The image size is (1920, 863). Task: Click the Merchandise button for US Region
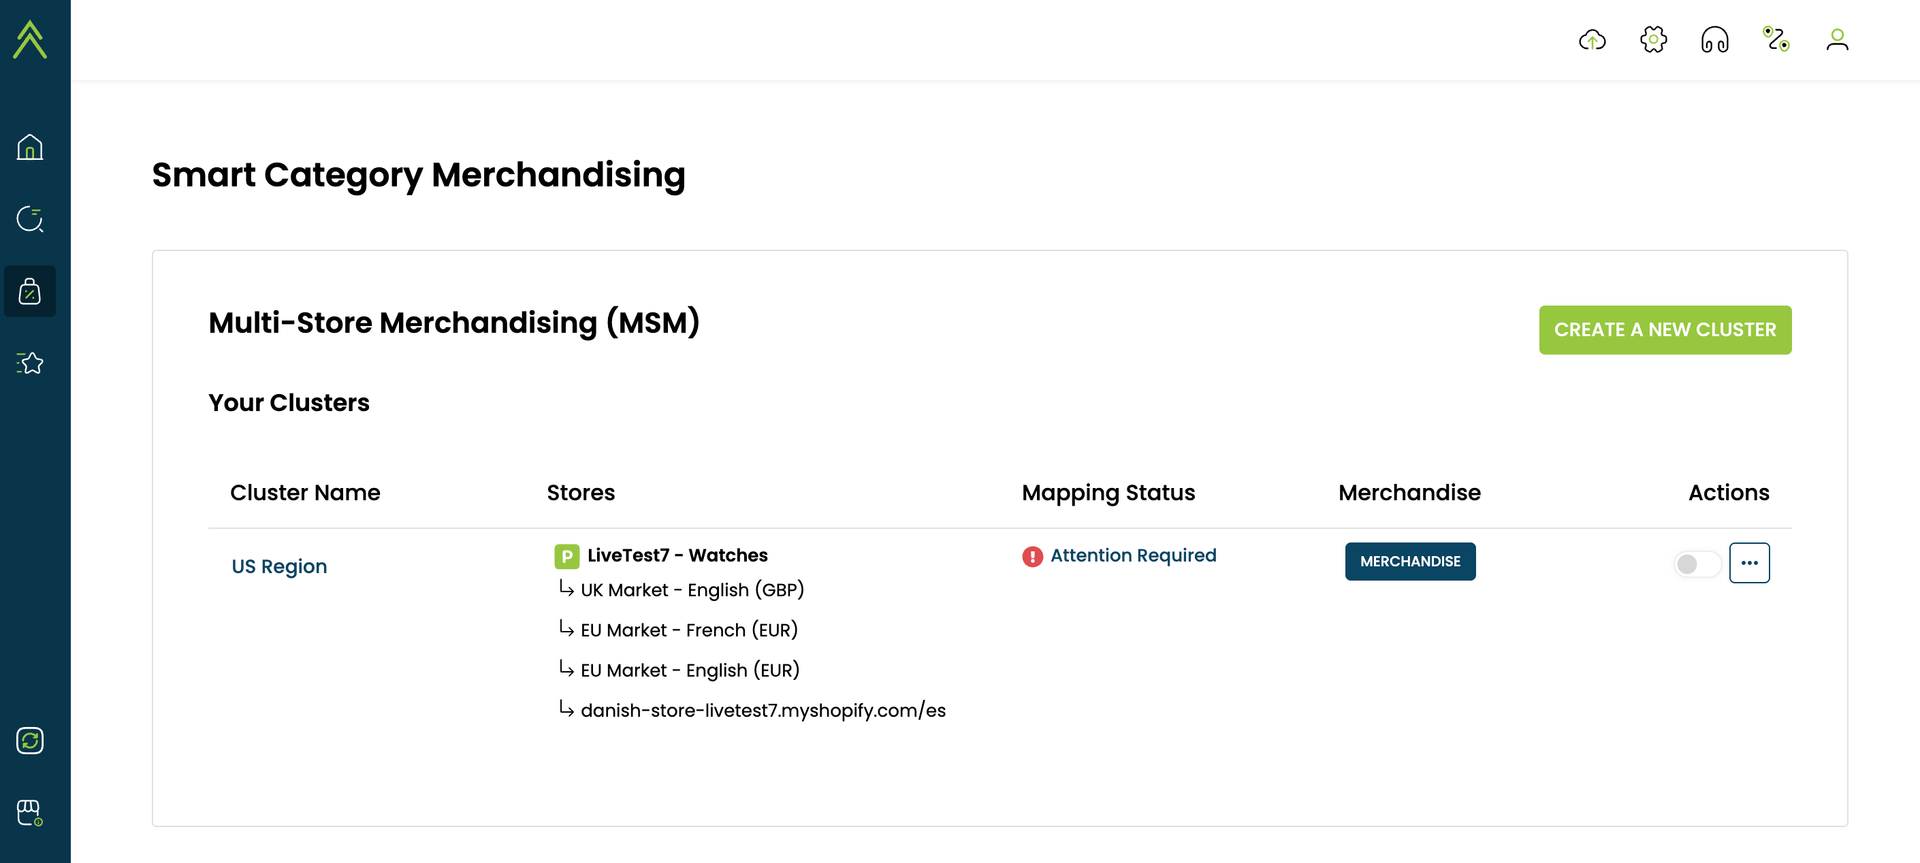point(1410,562)
